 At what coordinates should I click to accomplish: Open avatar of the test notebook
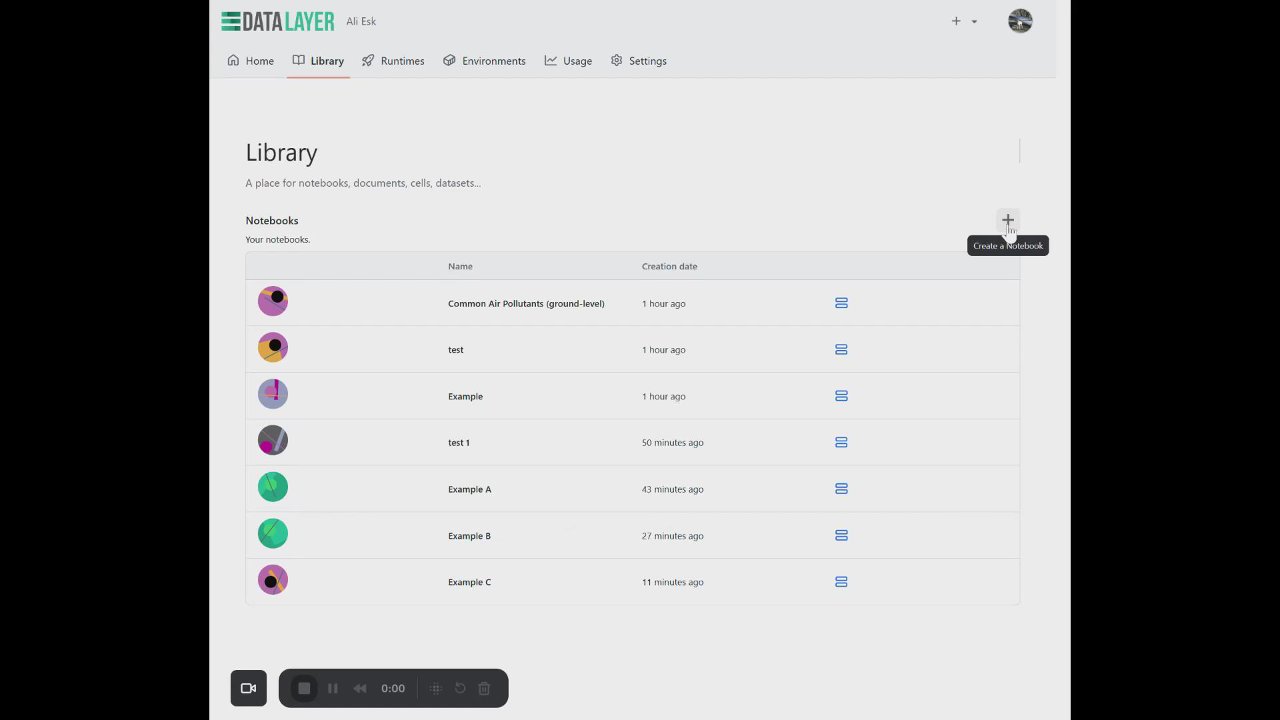(273, 347)
